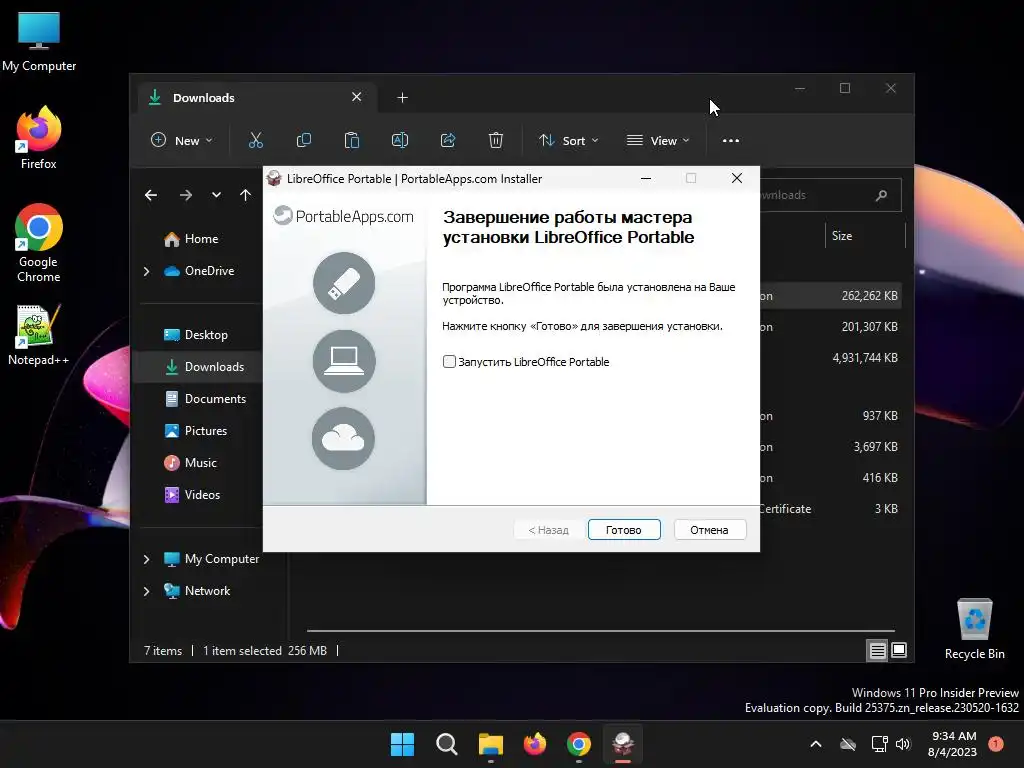Click Chrome icon on taskbar

coord(579,744)
